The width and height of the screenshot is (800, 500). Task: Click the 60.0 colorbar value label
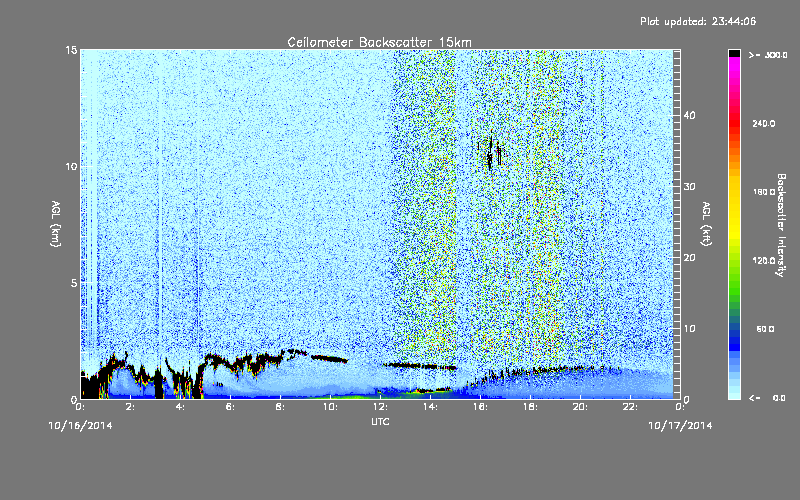765,329
